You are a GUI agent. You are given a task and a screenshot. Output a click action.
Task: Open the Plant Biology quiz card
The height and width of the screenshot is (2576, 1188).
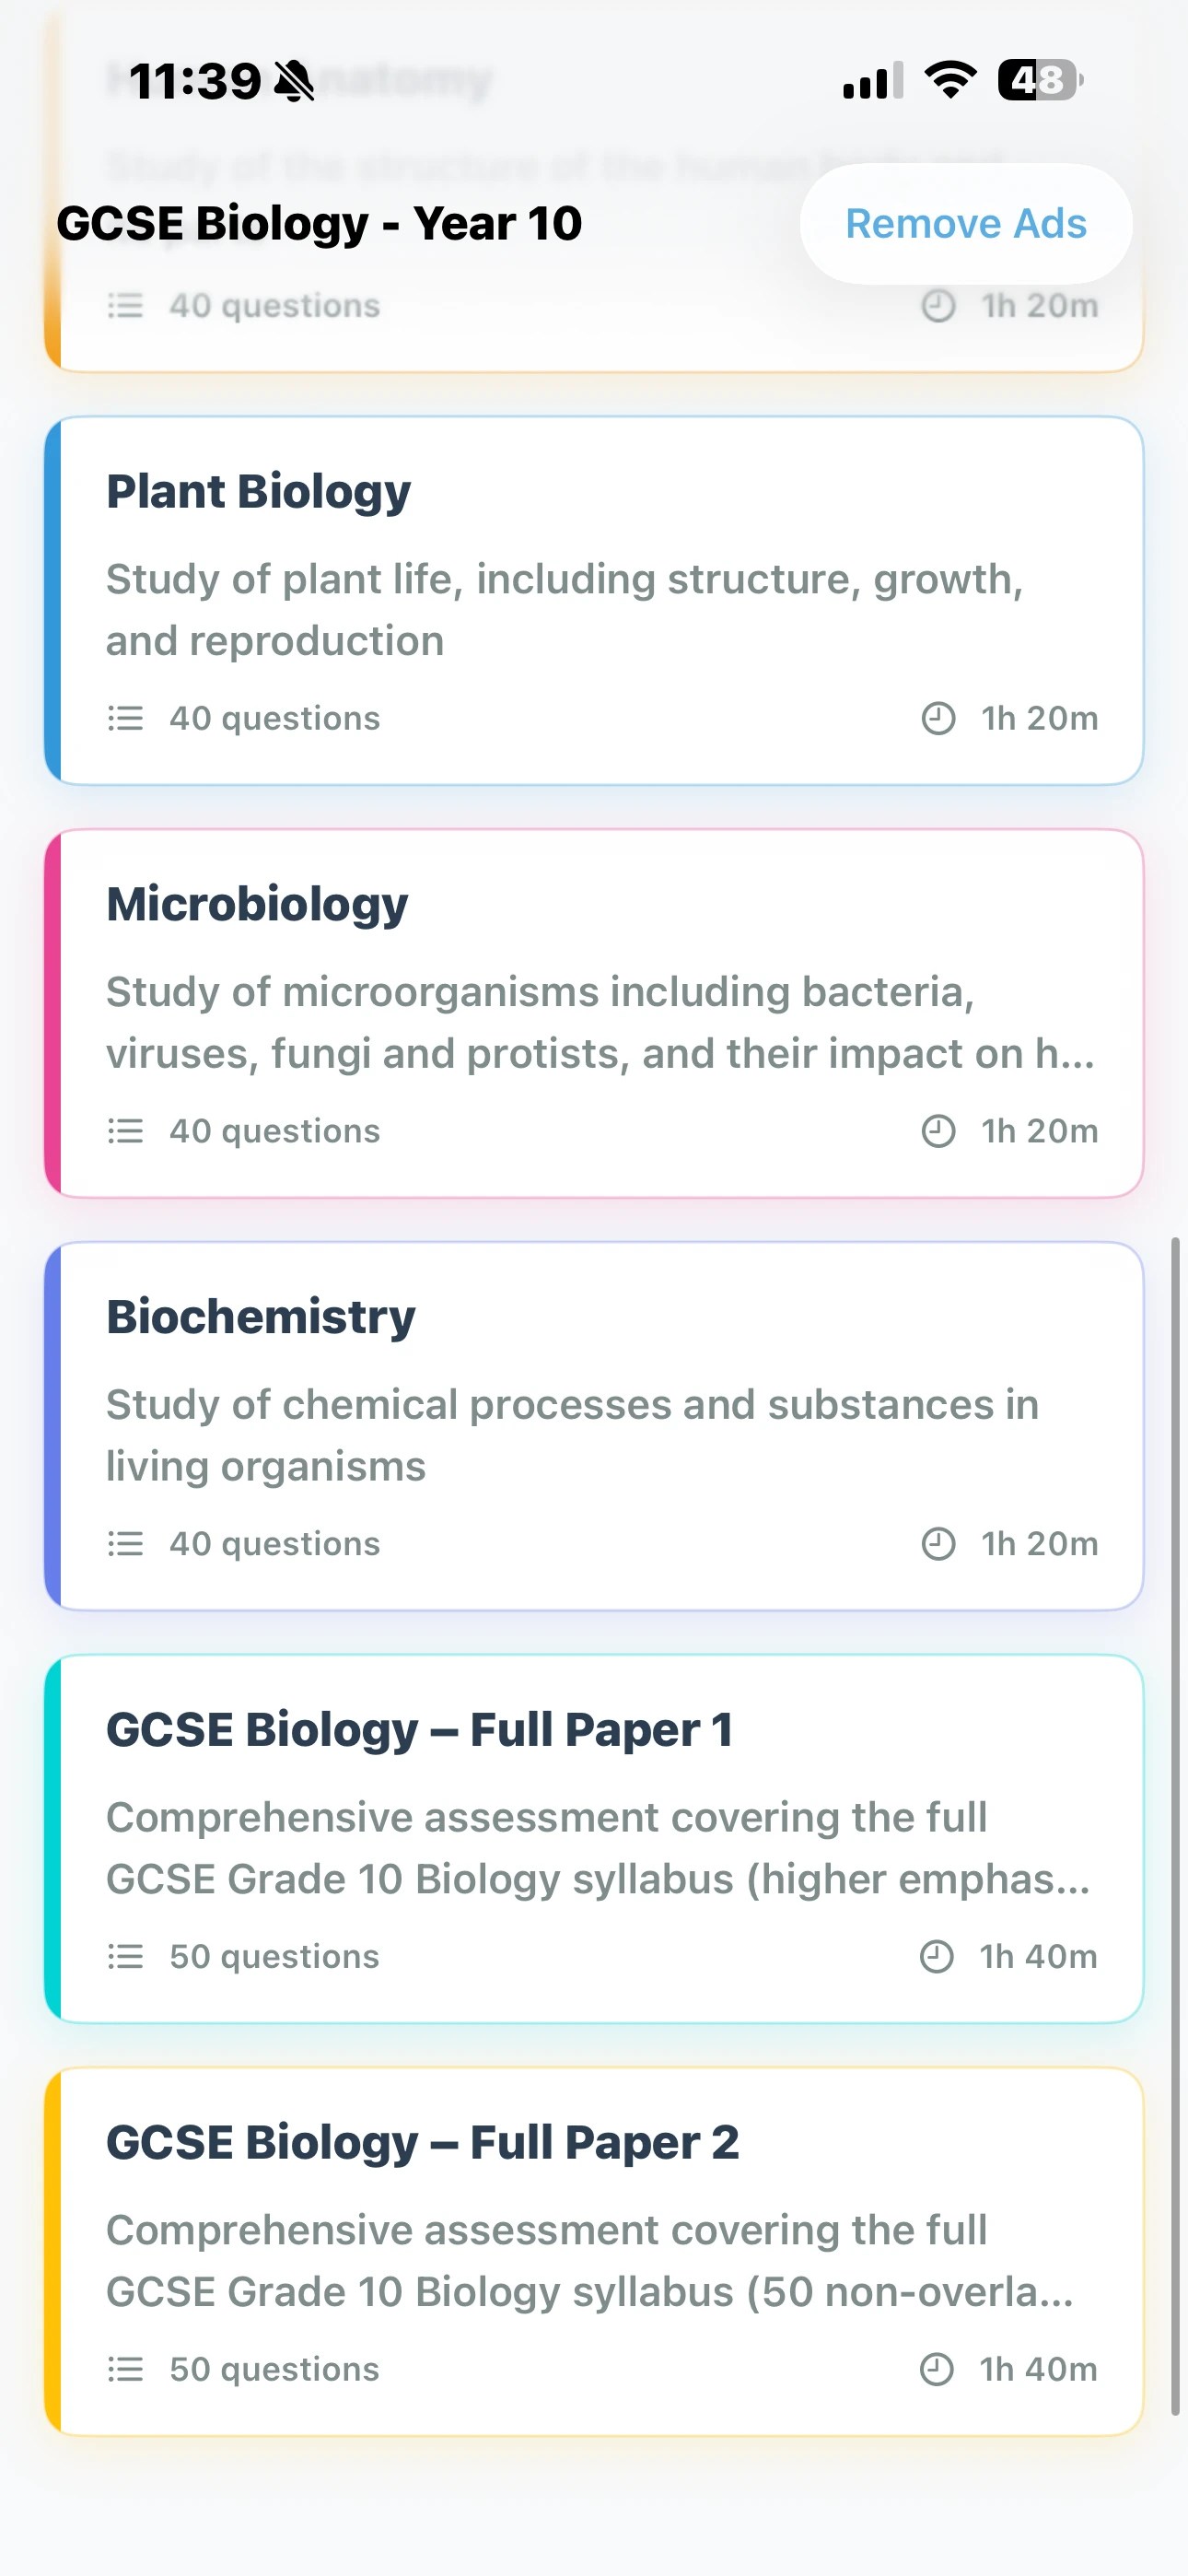(594, 601)
